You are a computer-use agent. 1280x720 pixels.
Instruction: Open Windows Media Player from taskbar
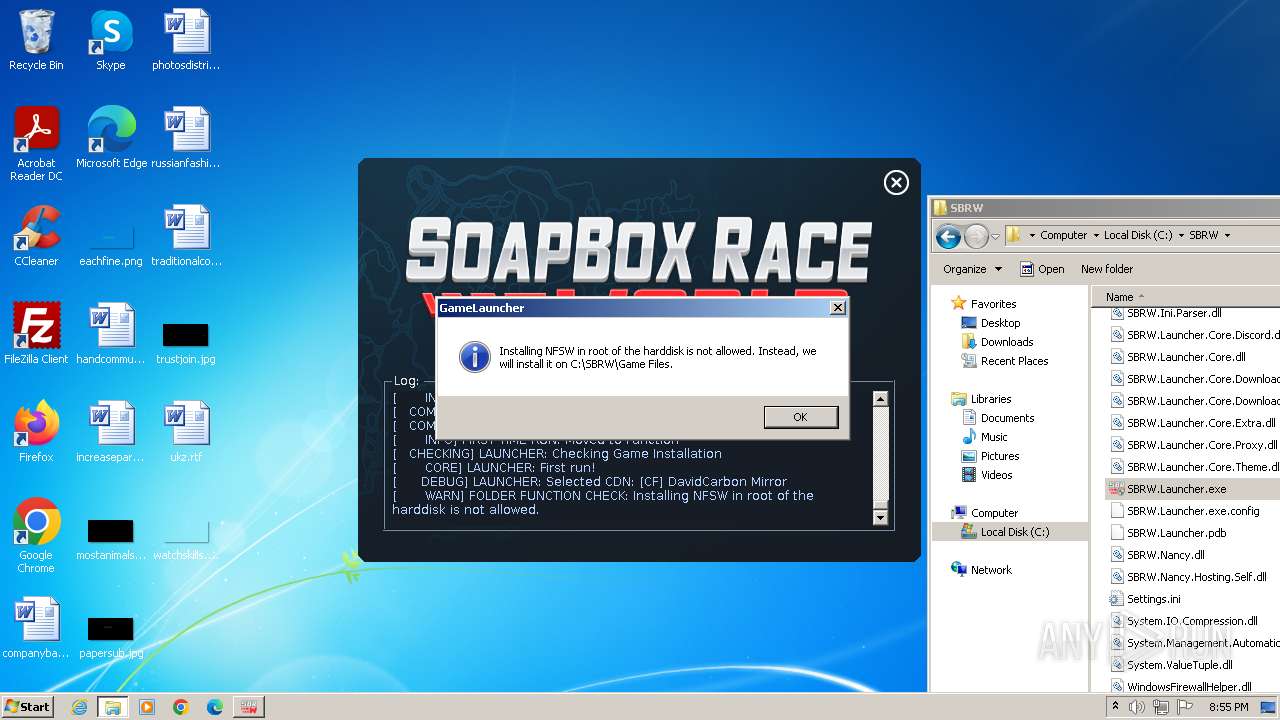(x=147, y=707)
